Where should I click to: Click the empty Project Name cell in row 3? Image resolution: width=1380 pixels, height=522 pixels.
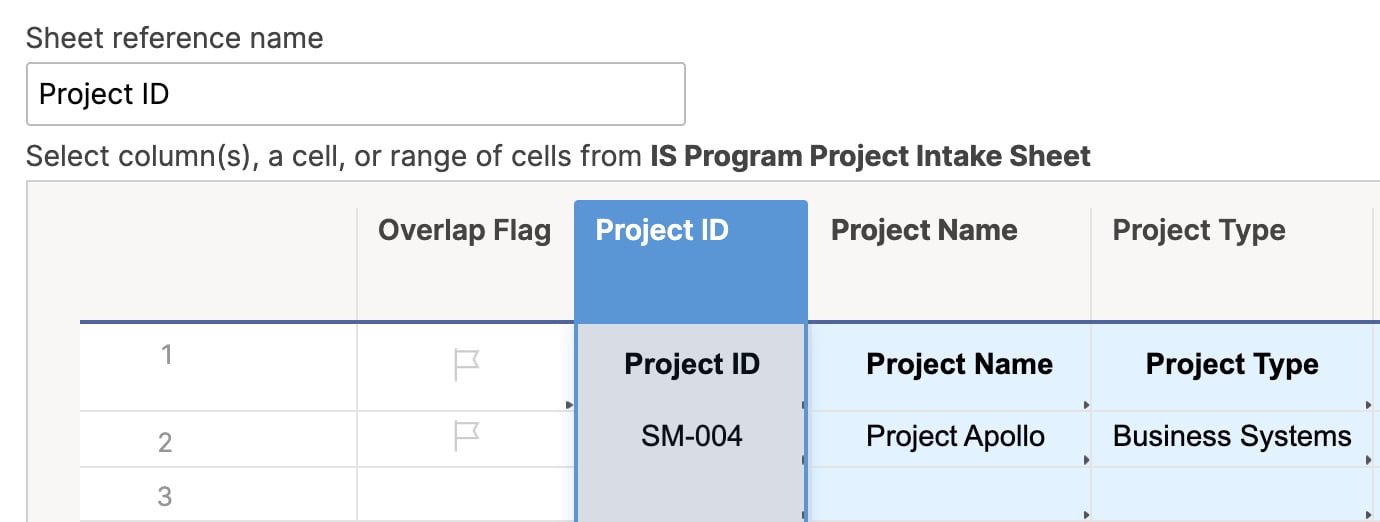click(x=948, y=496)
